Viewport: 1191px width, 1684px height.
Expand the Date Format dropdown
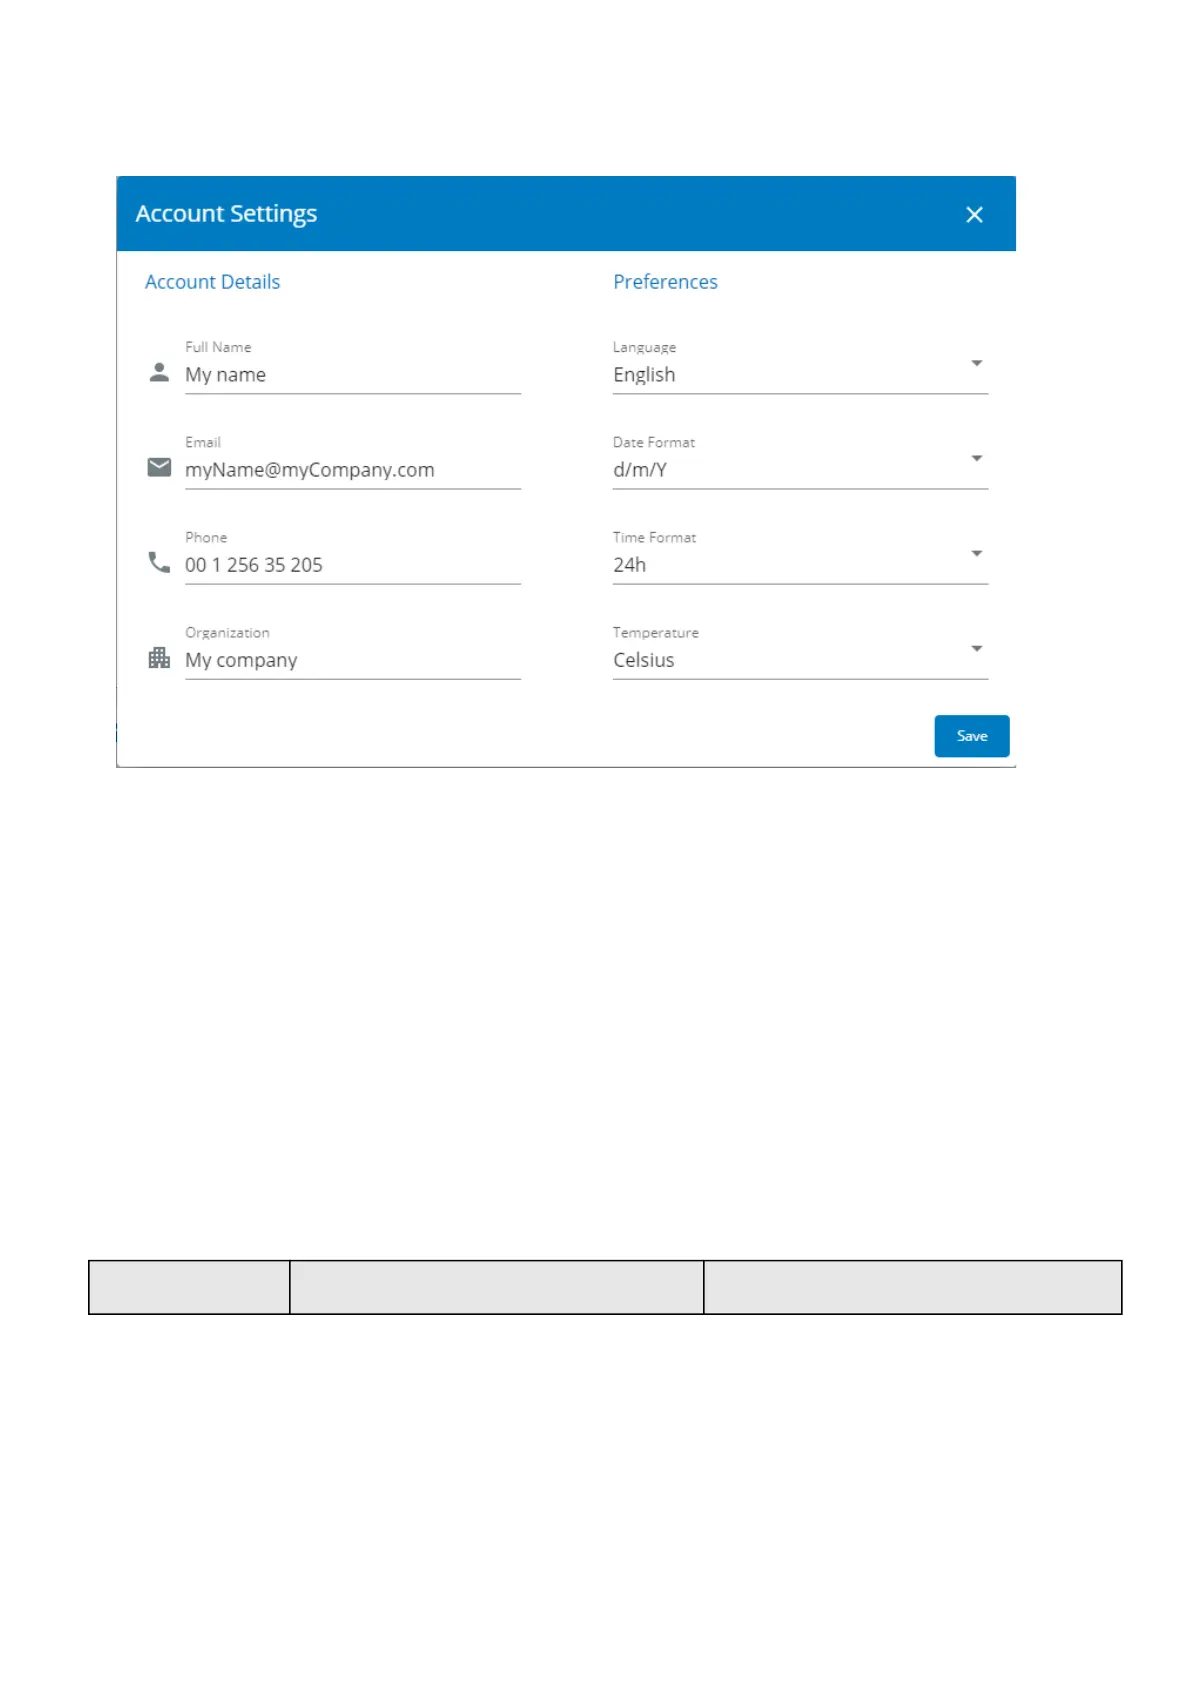pos(976,458)
